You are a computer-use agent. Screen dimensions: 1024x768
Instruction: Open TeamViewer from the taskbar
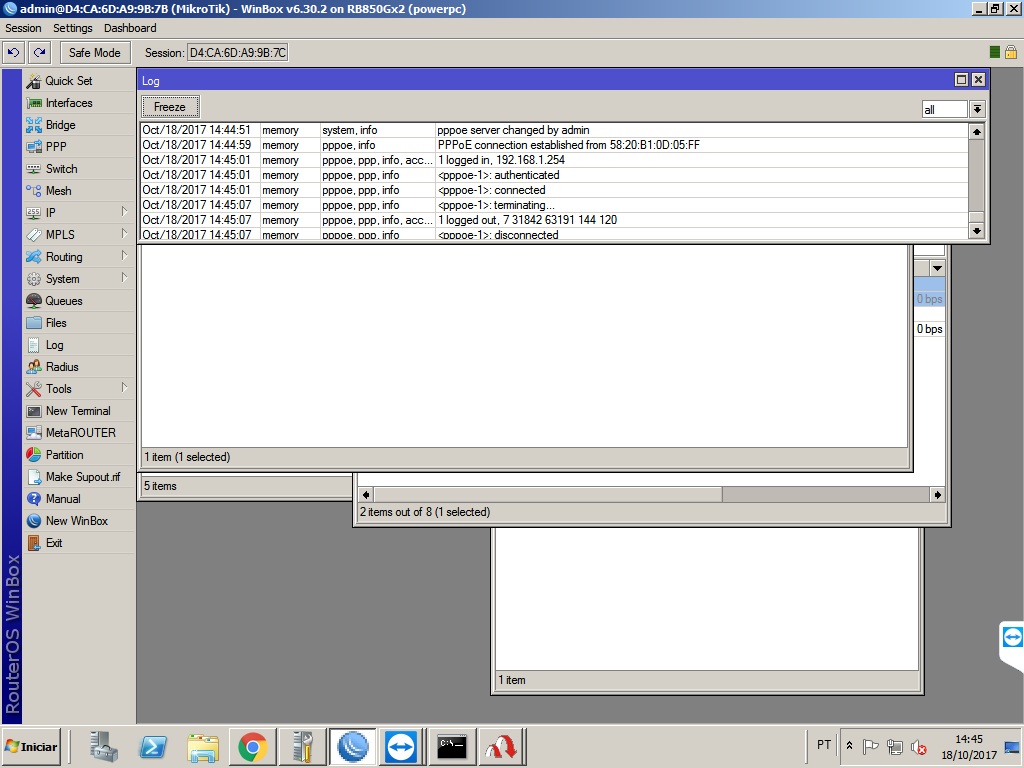(x=401, y=746)
